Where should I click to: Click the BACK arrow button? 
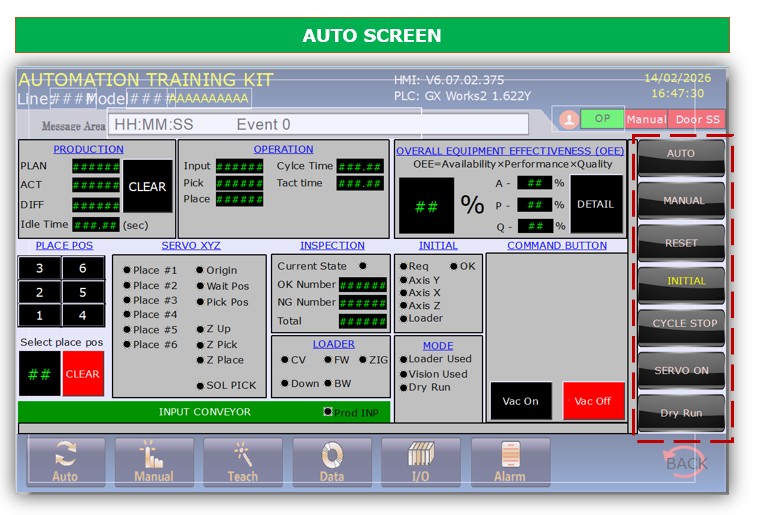click(x=686, y=463)
